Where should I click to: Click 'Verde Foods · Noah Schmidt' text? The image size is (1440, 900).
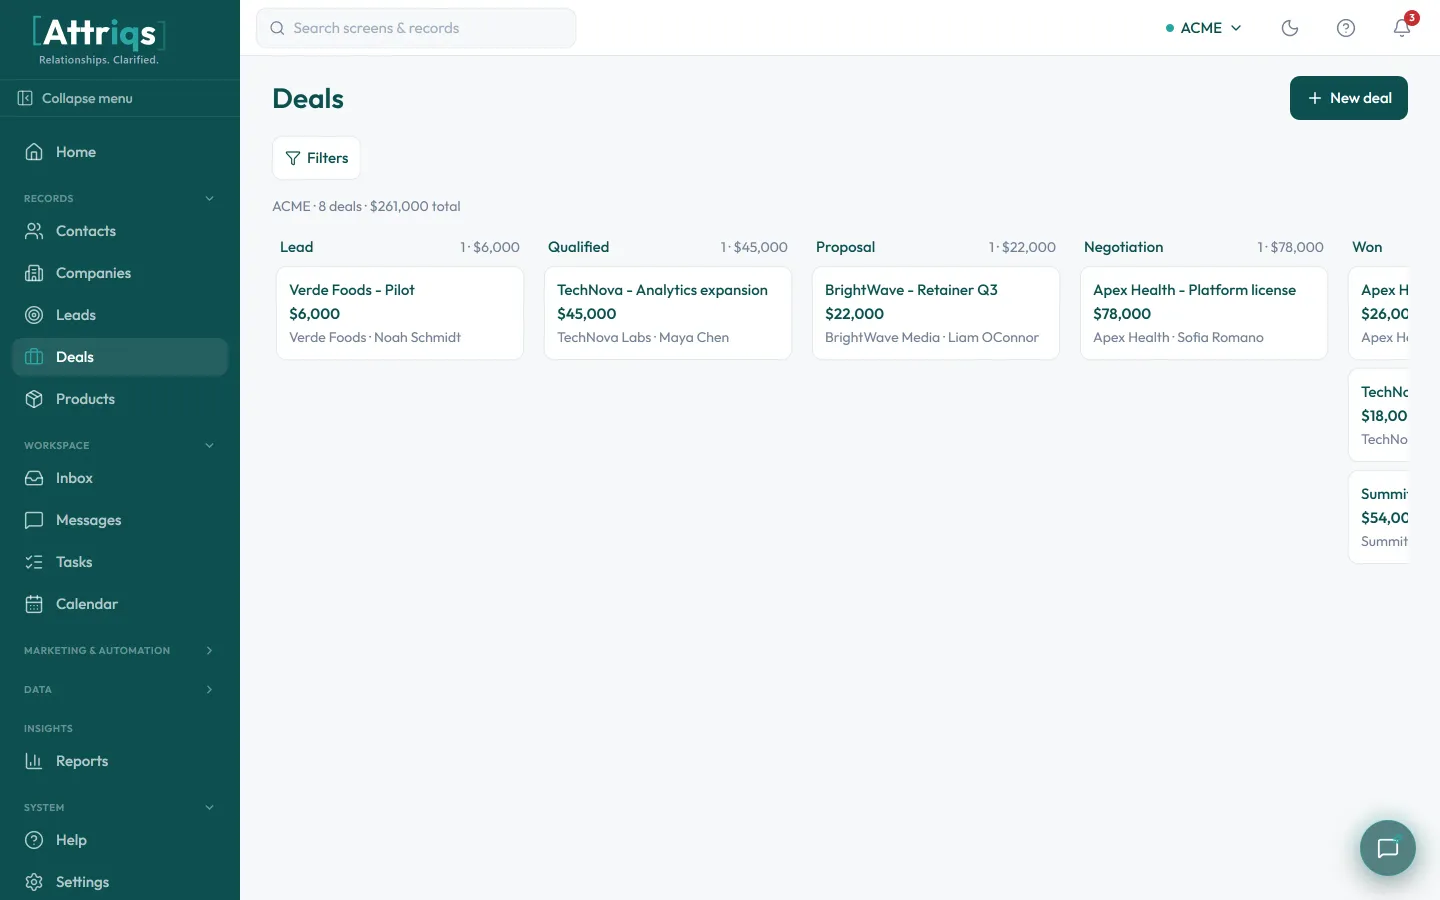click(x=375, y=338)
